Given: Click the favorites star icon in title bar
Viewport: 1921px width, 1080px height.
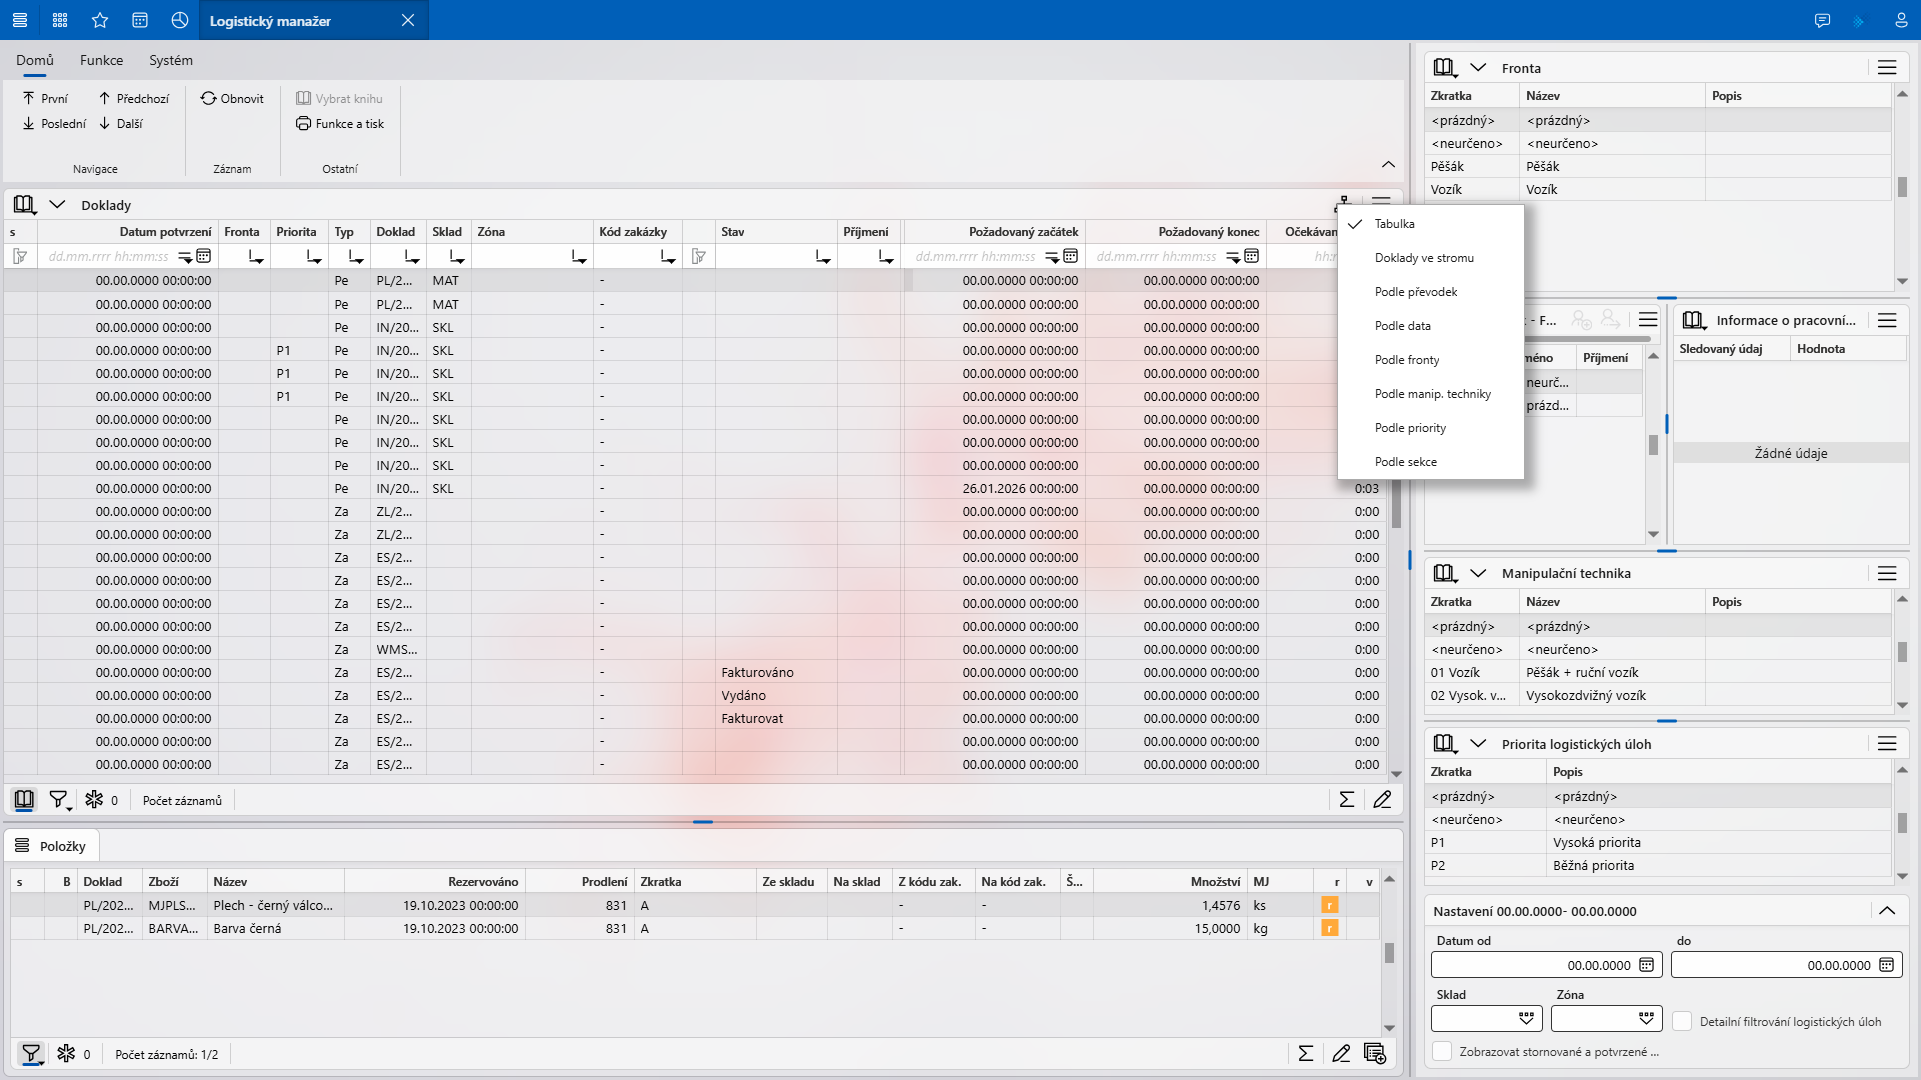Looking at the screenshot, I should pos(100,20).
